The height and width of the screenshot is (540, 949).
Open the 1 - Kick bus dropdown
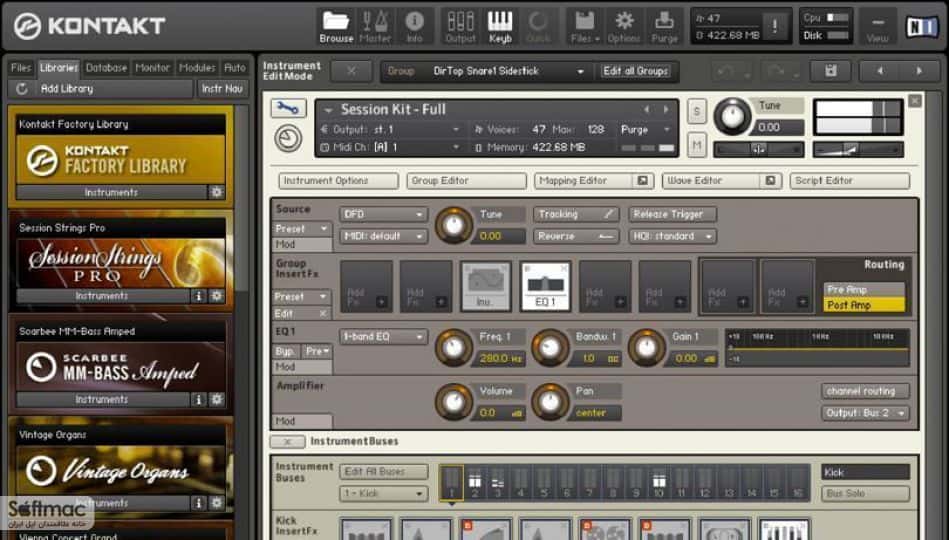pos(384,493)
